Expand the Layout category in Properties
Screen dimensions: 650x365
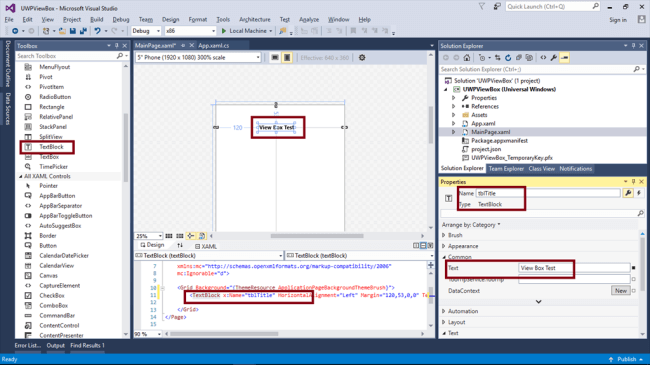click(444, 322)
